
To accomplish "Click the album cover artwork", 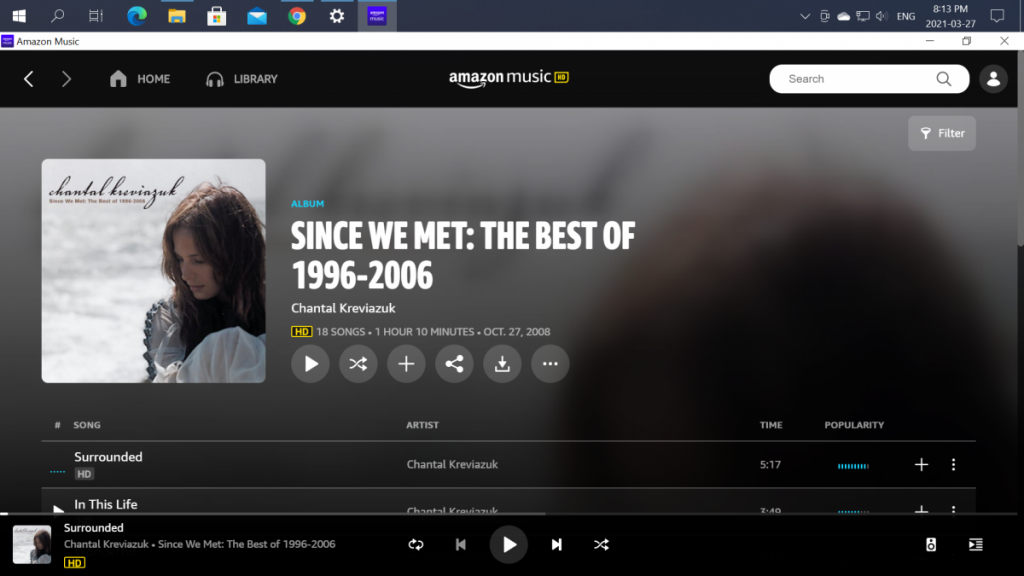I will (153, 271).
